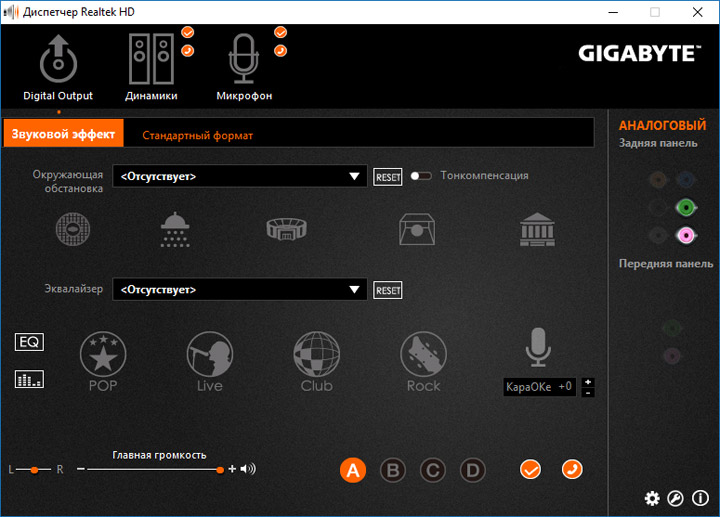The height and width of the screenshot is (517, 720).
Task: Click the dimmed blue rear panel jack
Action: point(686,180)
